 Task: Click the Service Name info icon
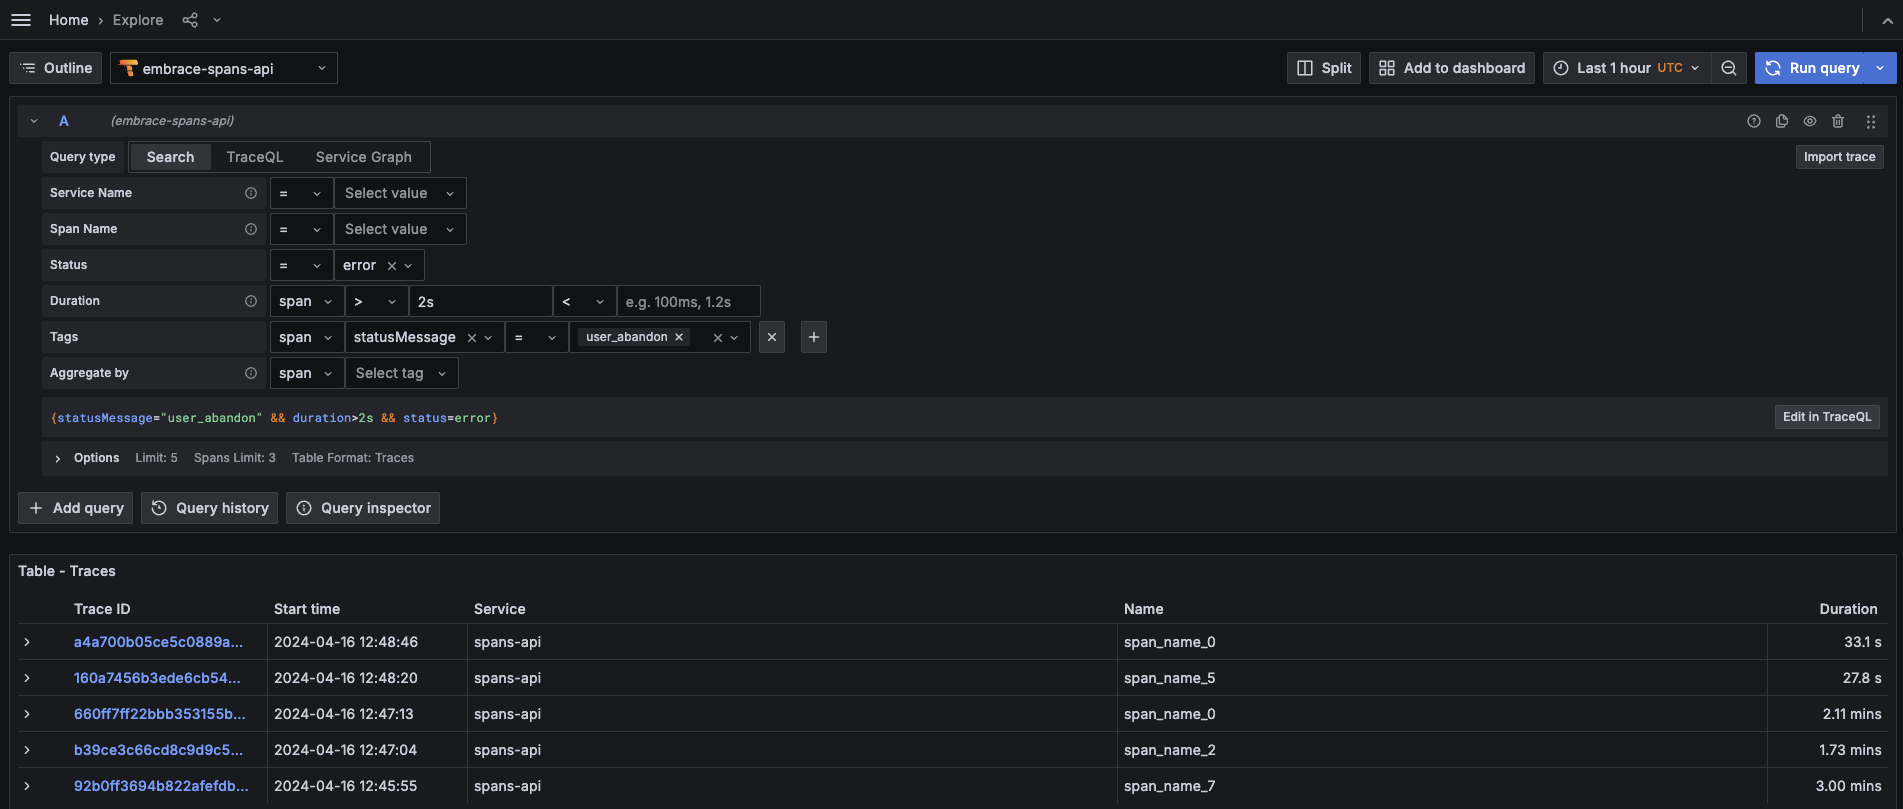pos(251,193)
